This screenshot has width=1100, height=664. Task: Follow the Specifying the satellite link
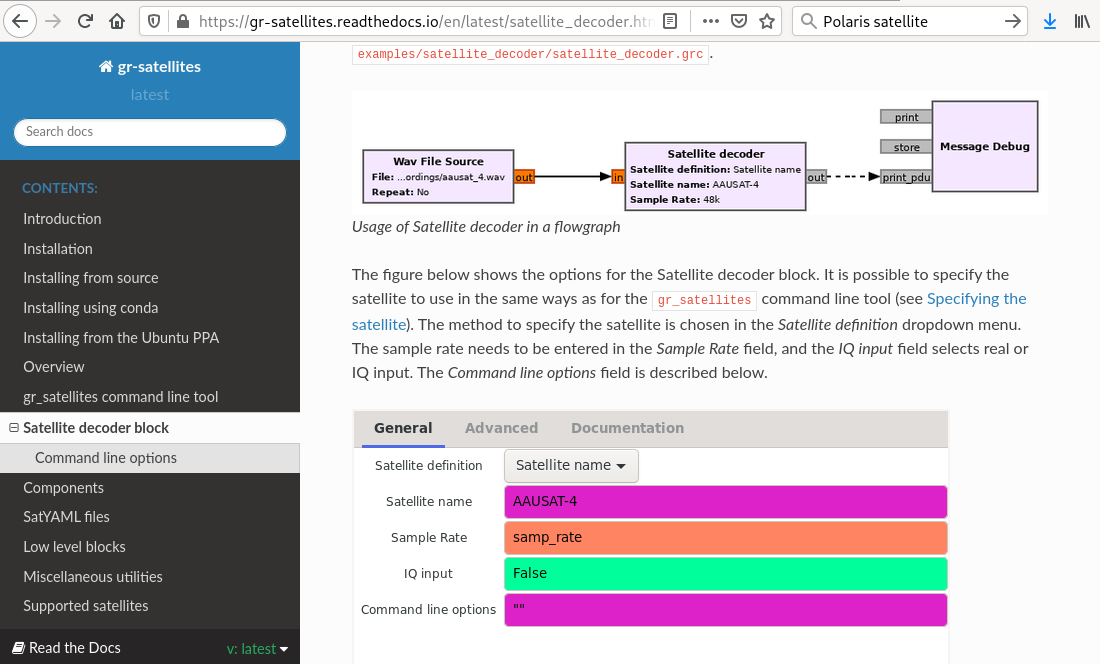click(976, 299)
